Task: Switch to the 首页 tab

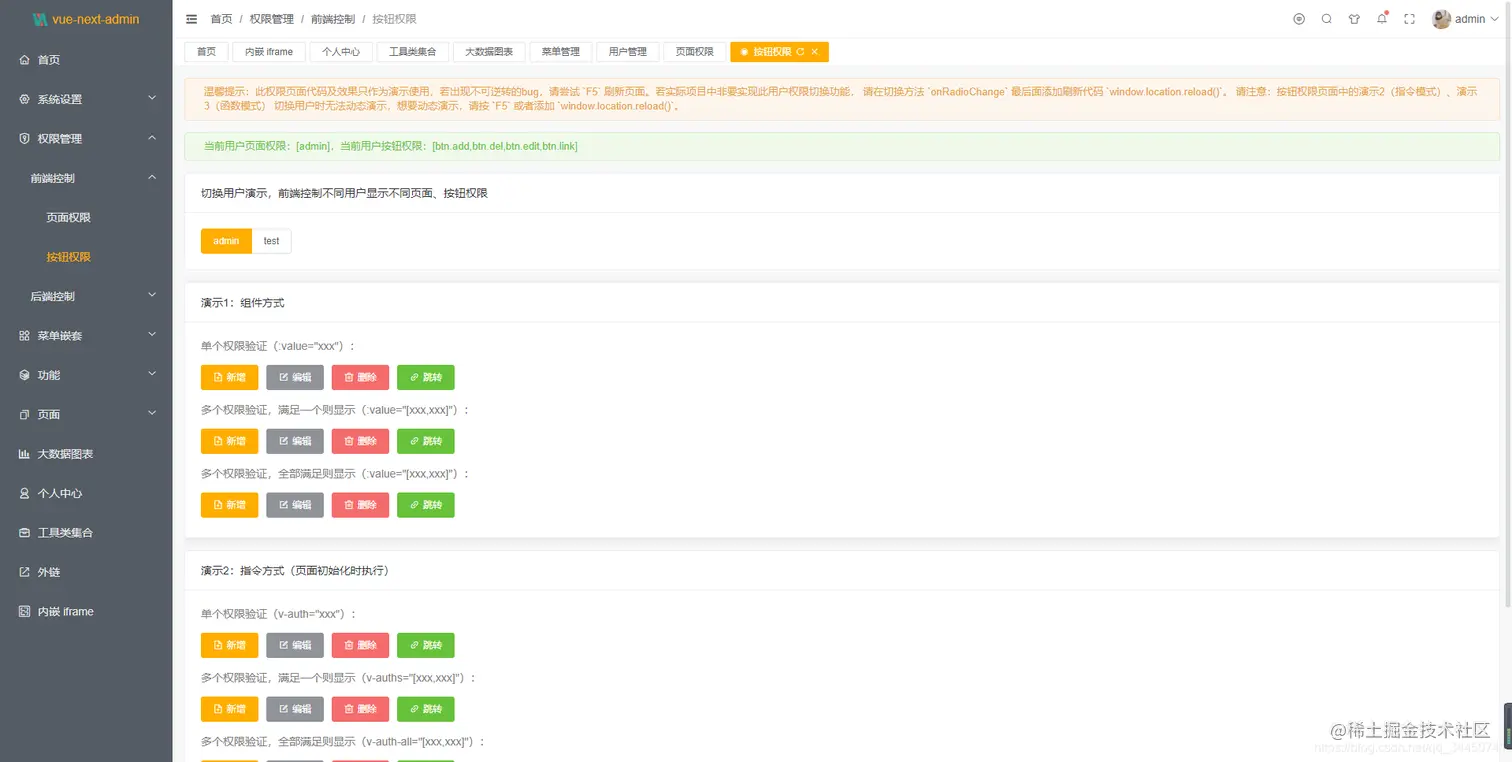Action: [x=206, y=52]
